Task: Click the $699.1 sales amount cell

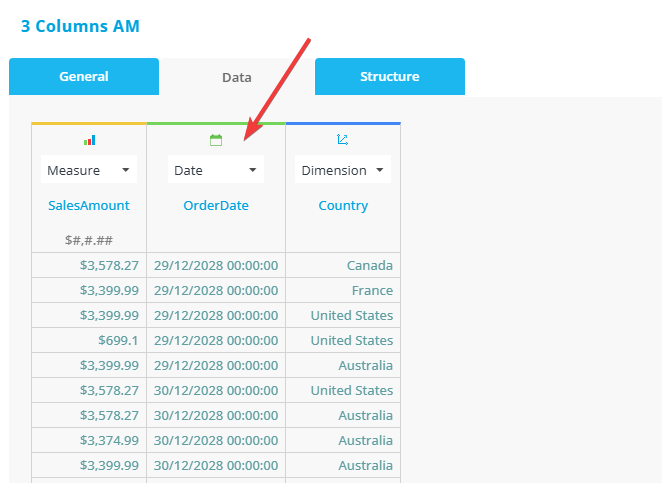Action: coord(118,341)
